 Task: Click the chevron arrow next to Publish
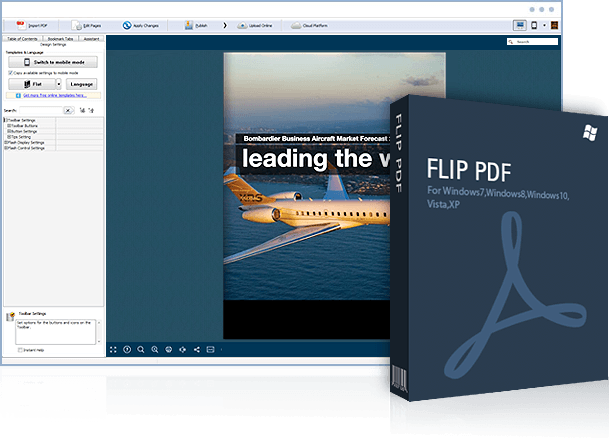225,25
